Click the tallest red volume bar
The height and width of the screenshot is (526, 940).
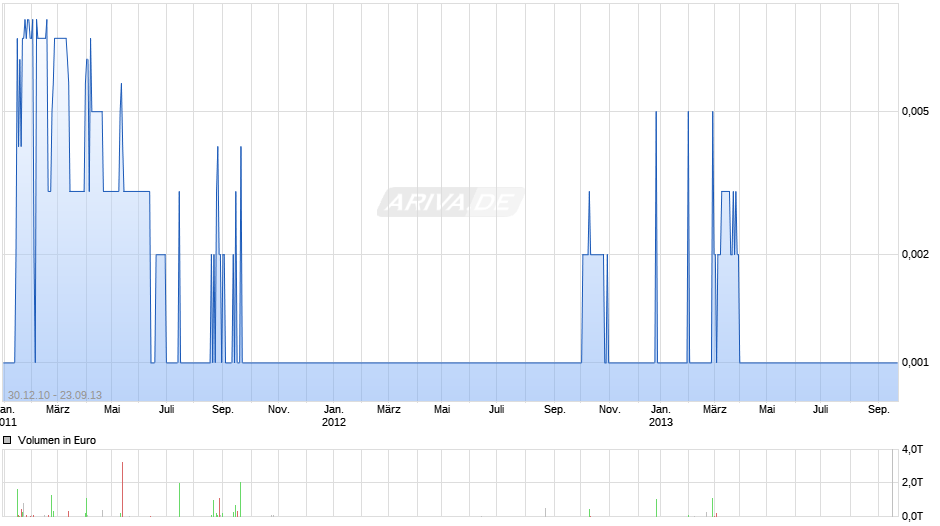point(122,489)
